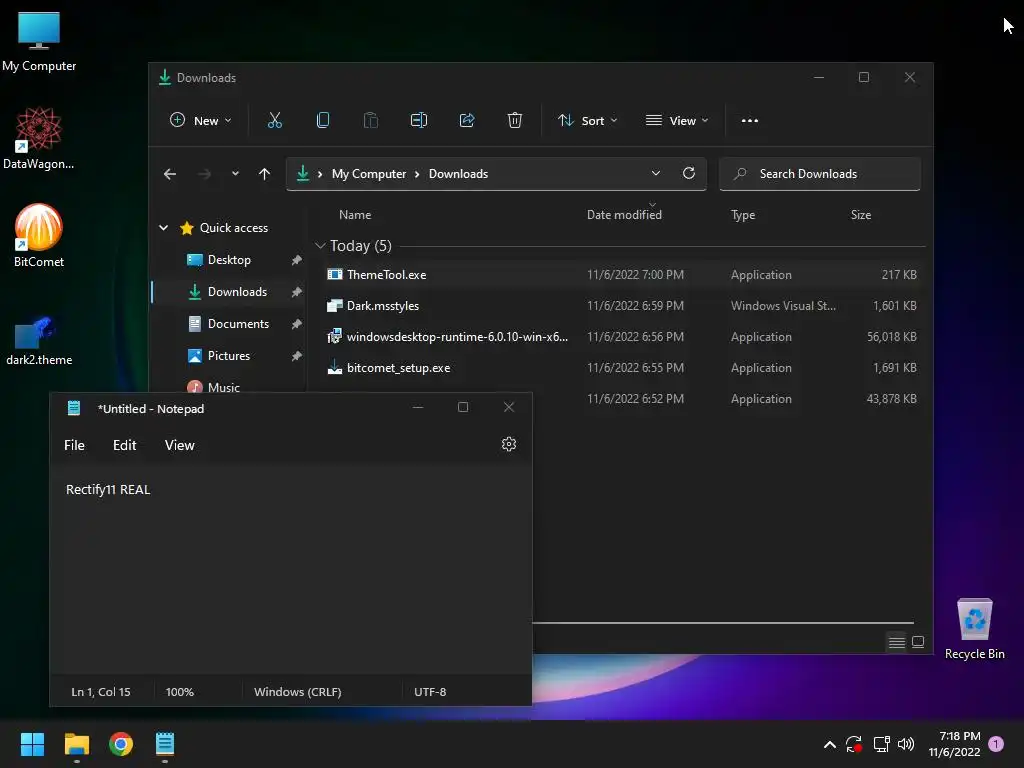The height and width of the screenshot is (768, 1024).
Task: Open the Sort dropdown menu
Action: (x=588, y=120)
